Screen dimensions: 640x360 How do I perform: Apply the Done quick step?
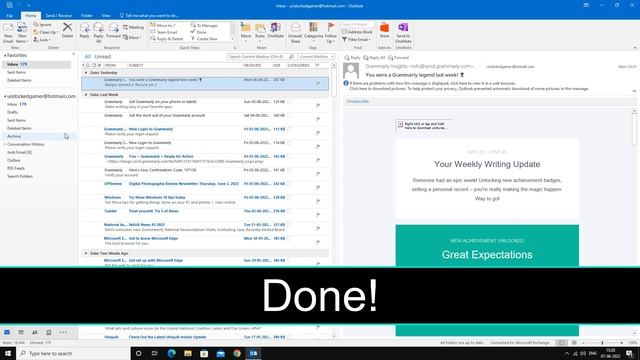tap(199, 32)
